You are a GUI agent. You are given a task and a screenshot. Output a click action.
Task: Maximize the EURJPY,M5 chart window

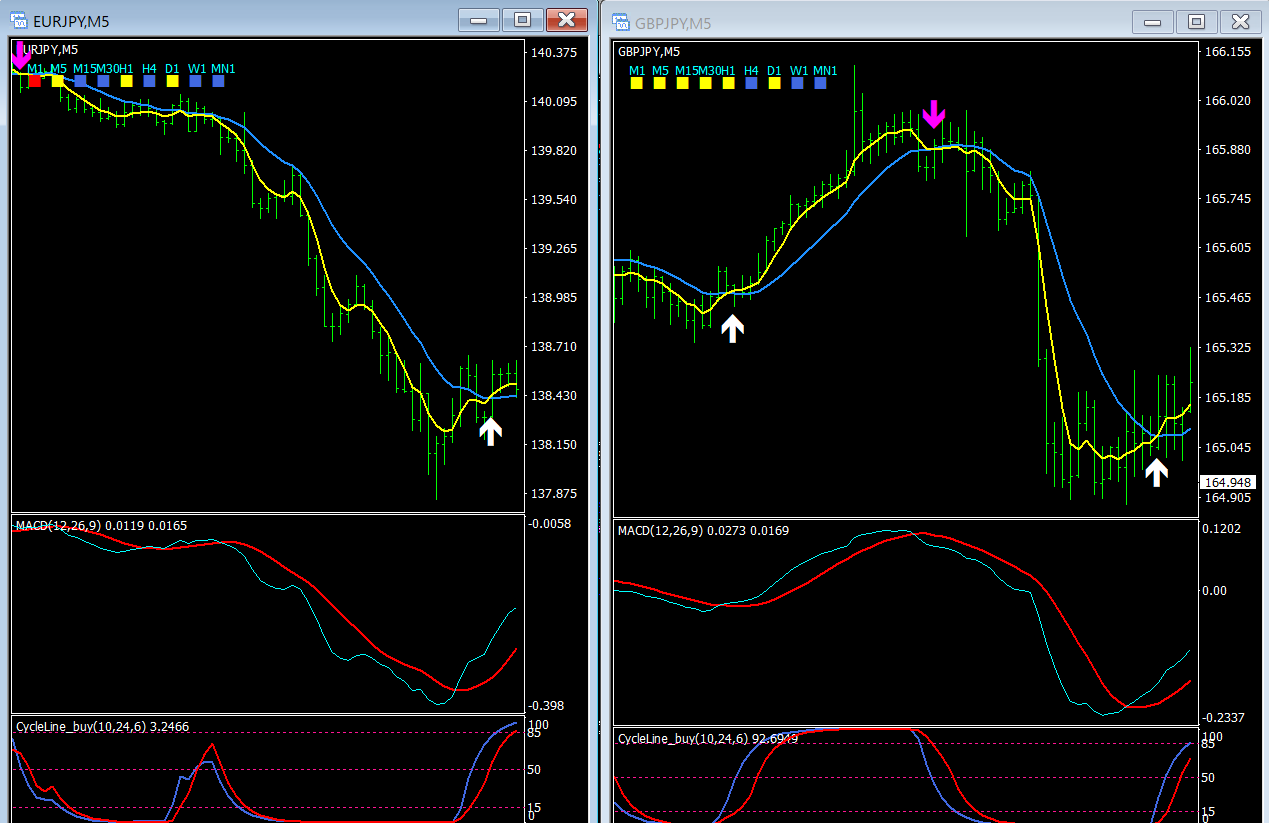pyautogui.click(x=522, y=20)
